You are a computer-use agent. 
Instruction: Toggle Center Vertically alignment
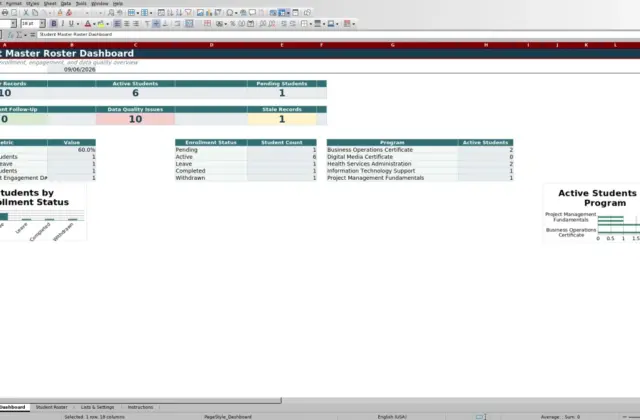156,24
